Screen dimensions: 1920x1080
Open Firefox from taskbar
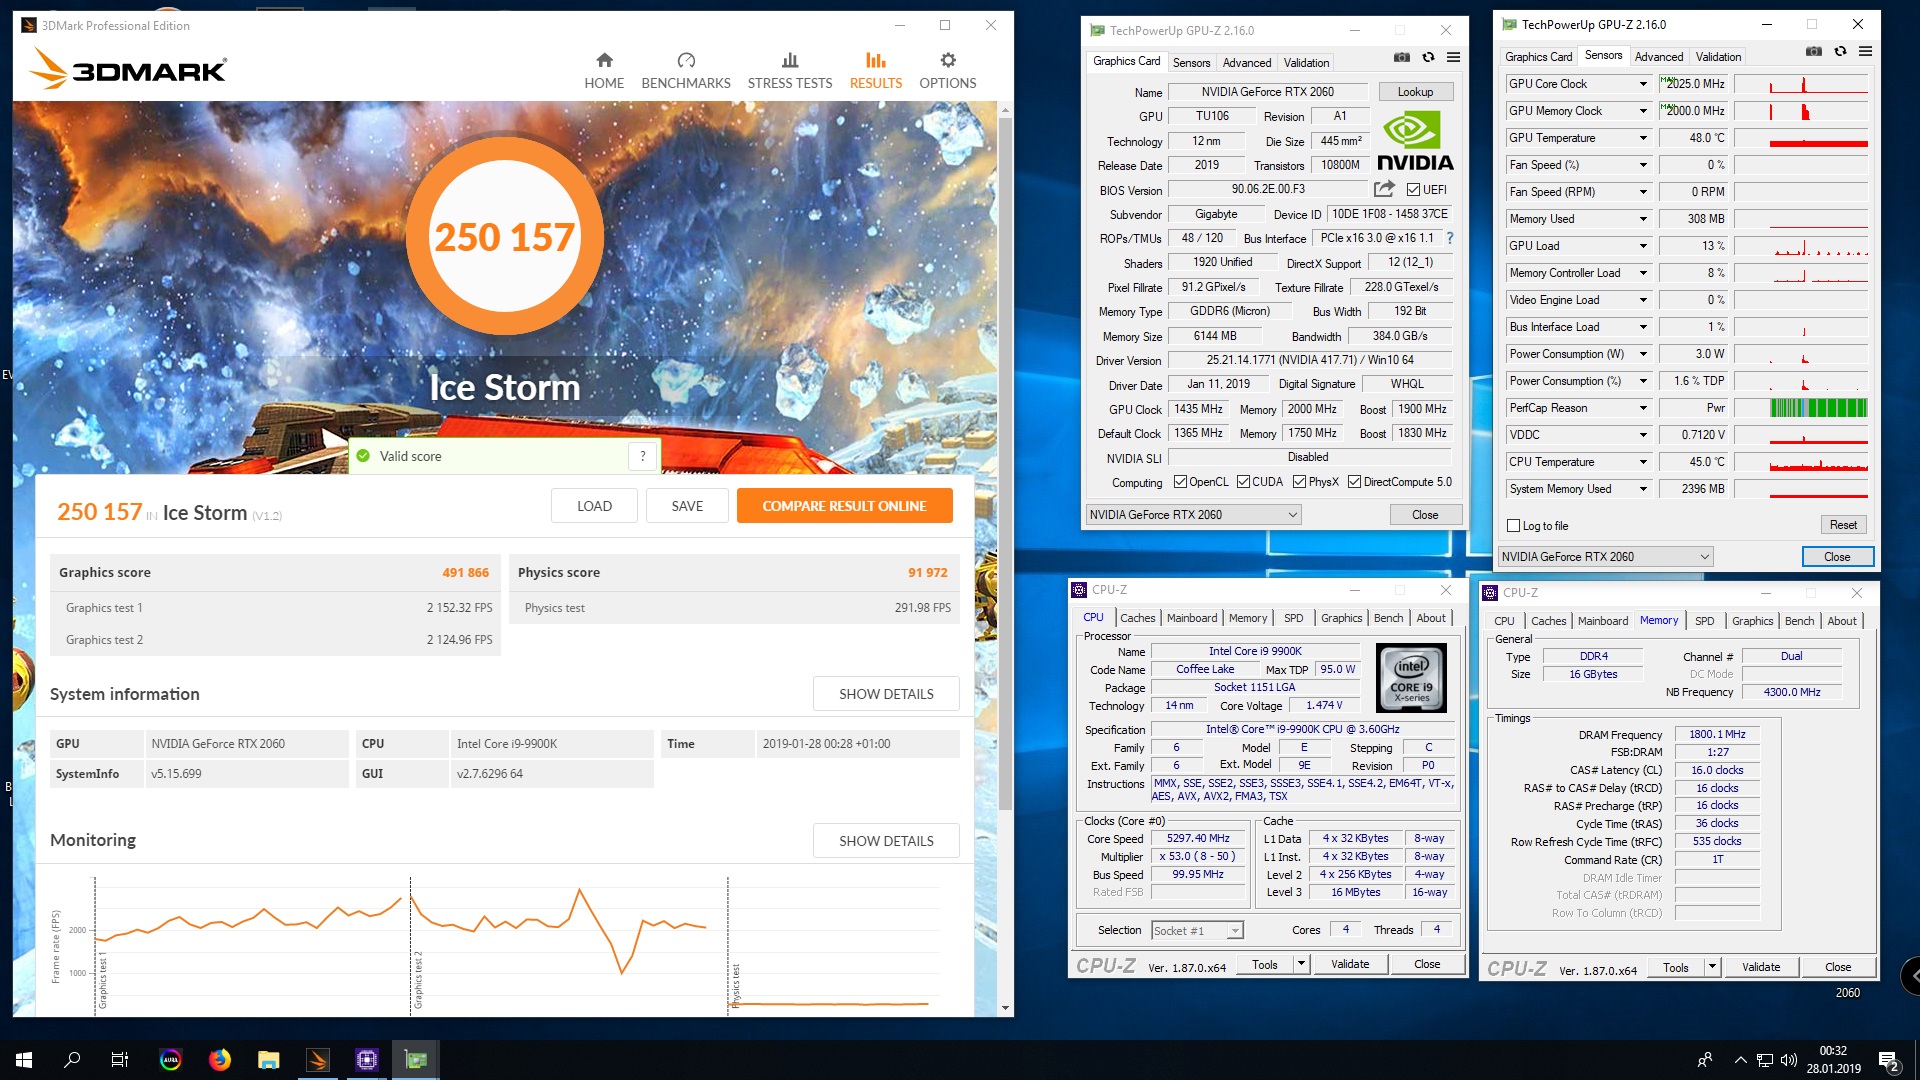click(x=219, y=1060)
